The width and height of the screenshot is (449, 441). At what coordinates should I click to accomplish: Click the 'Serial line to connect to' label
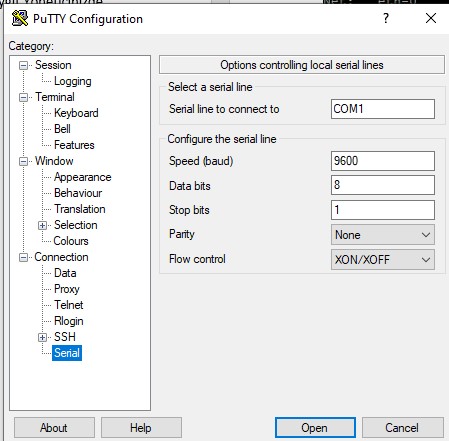click(x=224, y=109)
